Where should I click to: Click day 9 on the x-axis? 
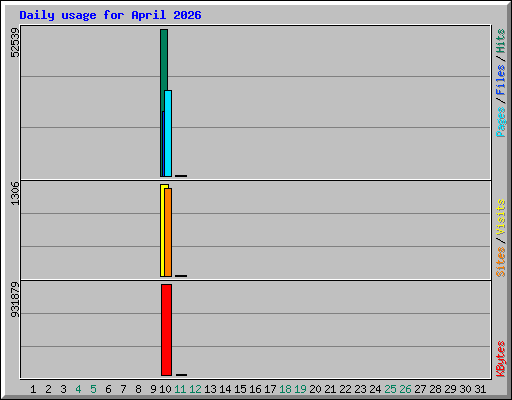(x=153, y=389)
